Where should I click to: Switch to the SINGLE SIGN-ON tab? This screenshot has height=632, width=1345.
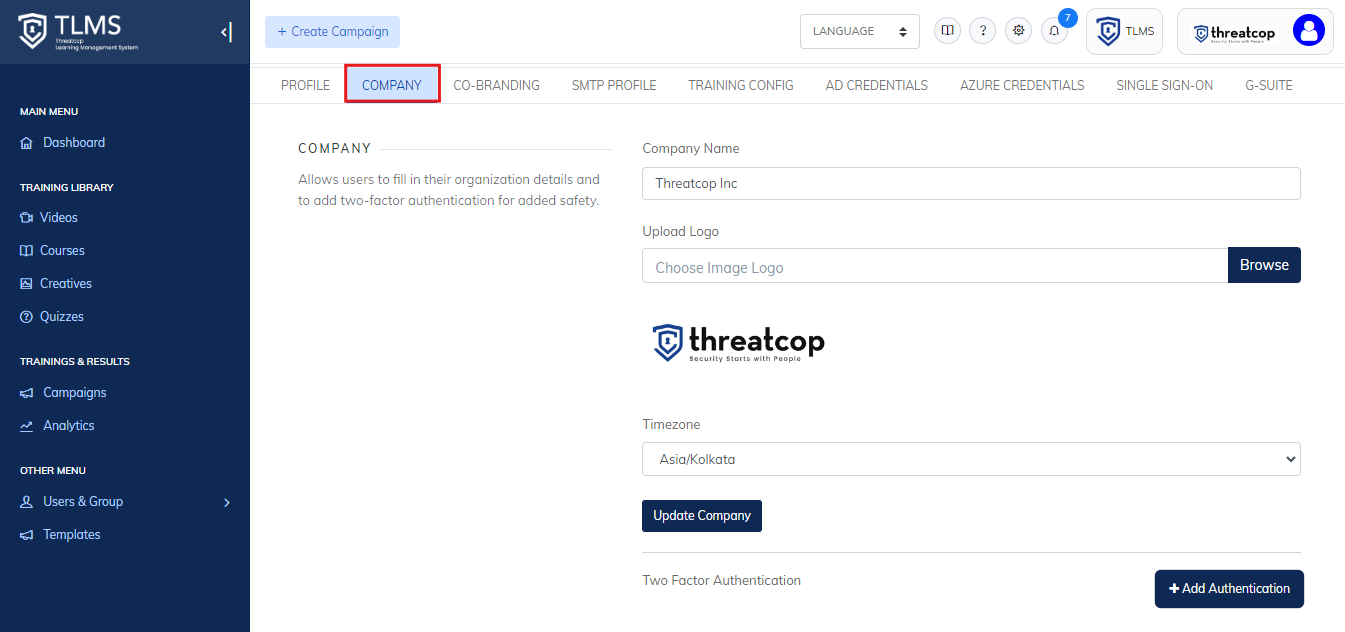pyautogui.click(x=1165, y=85)
